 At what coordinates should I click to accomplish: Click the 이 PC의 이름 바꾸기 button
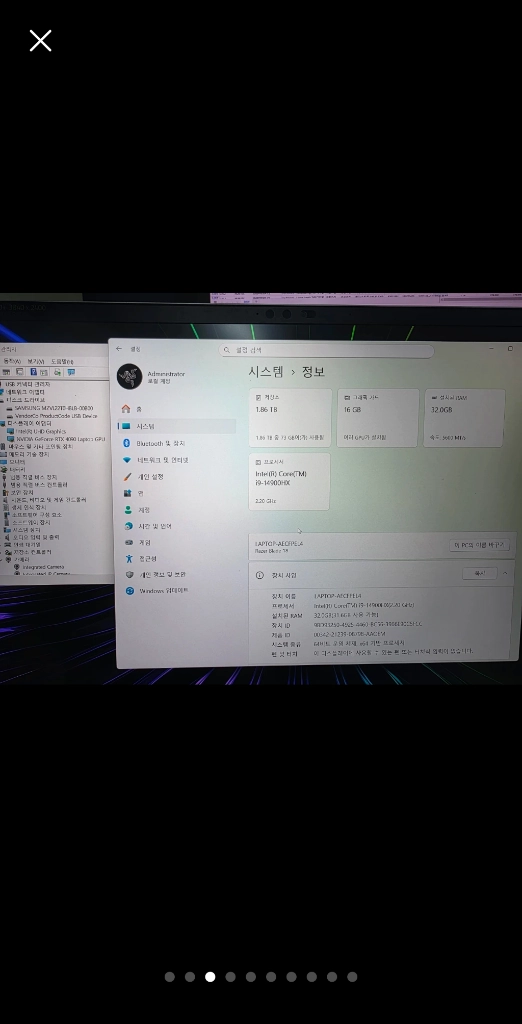pos(480,545)
